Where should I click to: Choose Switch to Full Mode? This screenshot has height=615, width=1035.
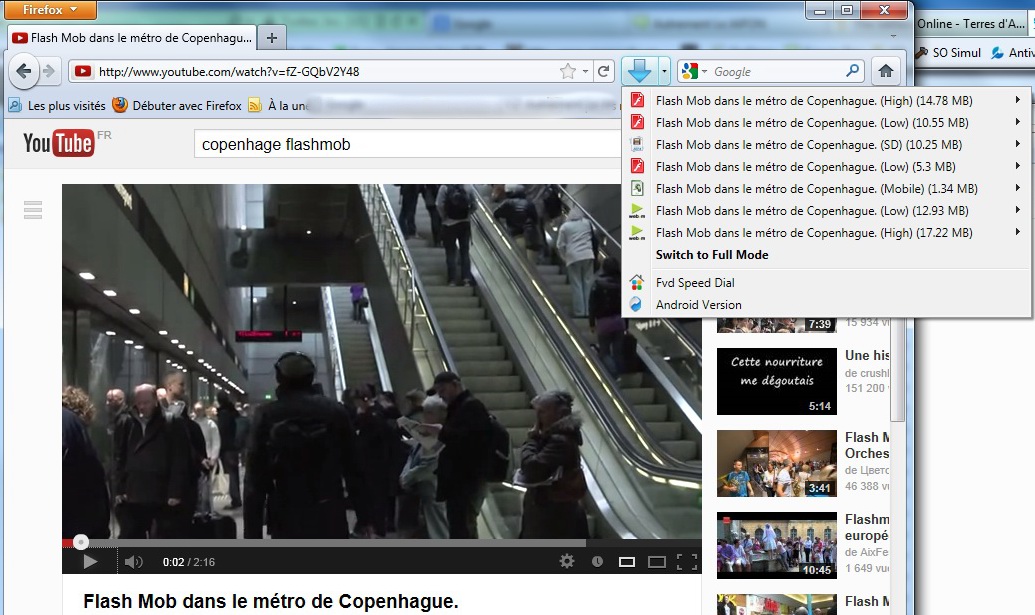(712, 255)
